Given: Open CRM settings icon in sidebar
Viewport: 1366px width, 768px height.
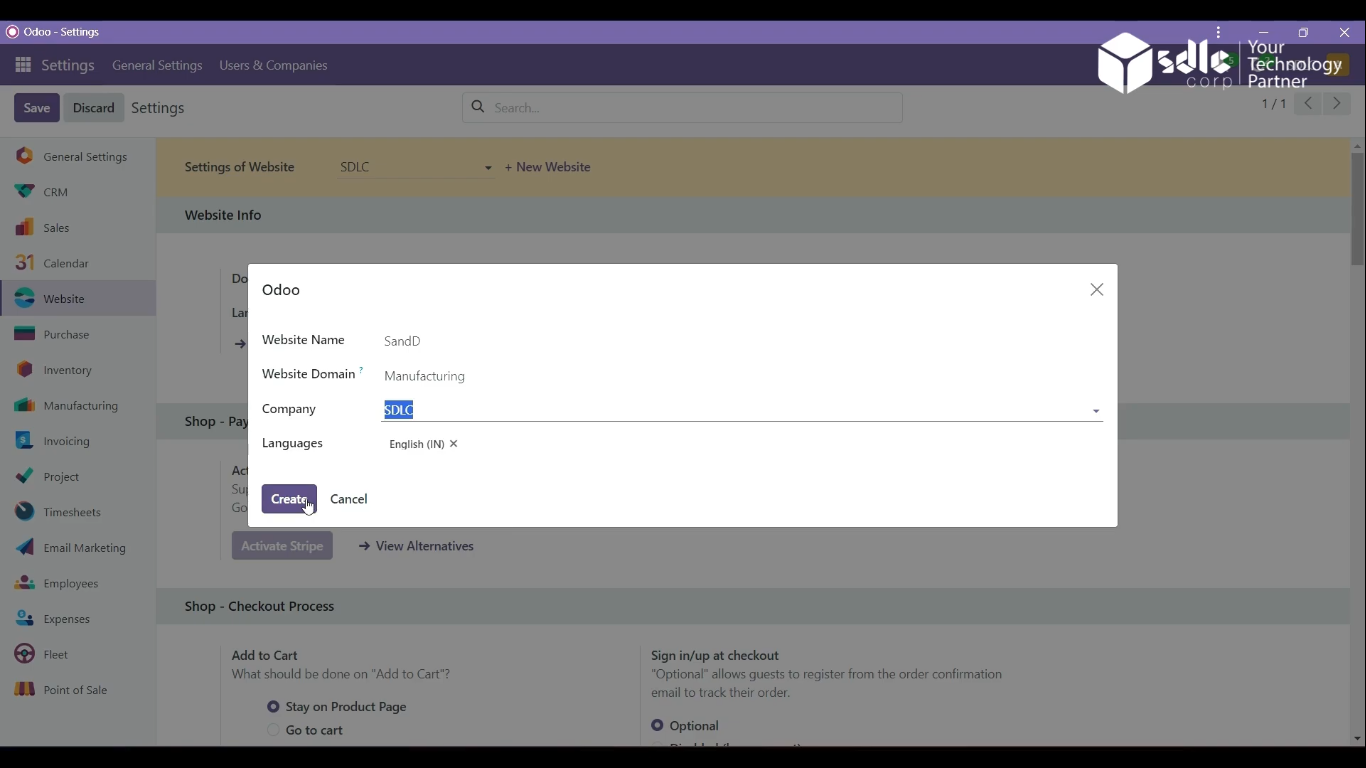Looking at the screenshot, I should (x=24, y=192).
